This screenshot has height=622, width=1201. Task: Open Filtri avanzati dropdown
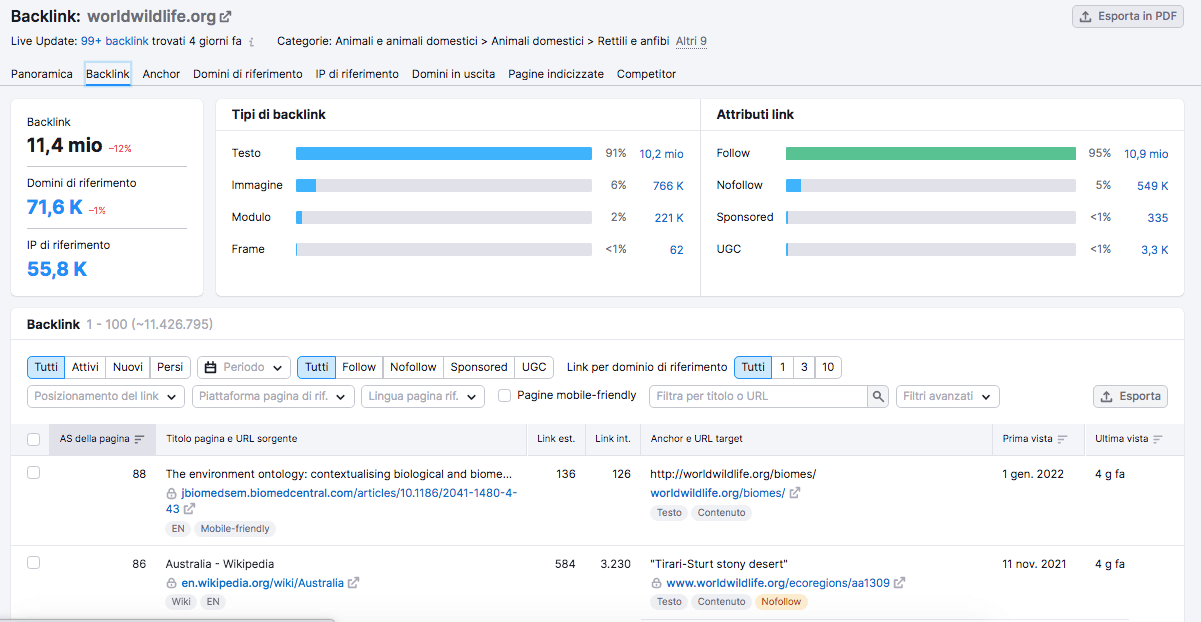pyautogui.click(x=948, y=397)
